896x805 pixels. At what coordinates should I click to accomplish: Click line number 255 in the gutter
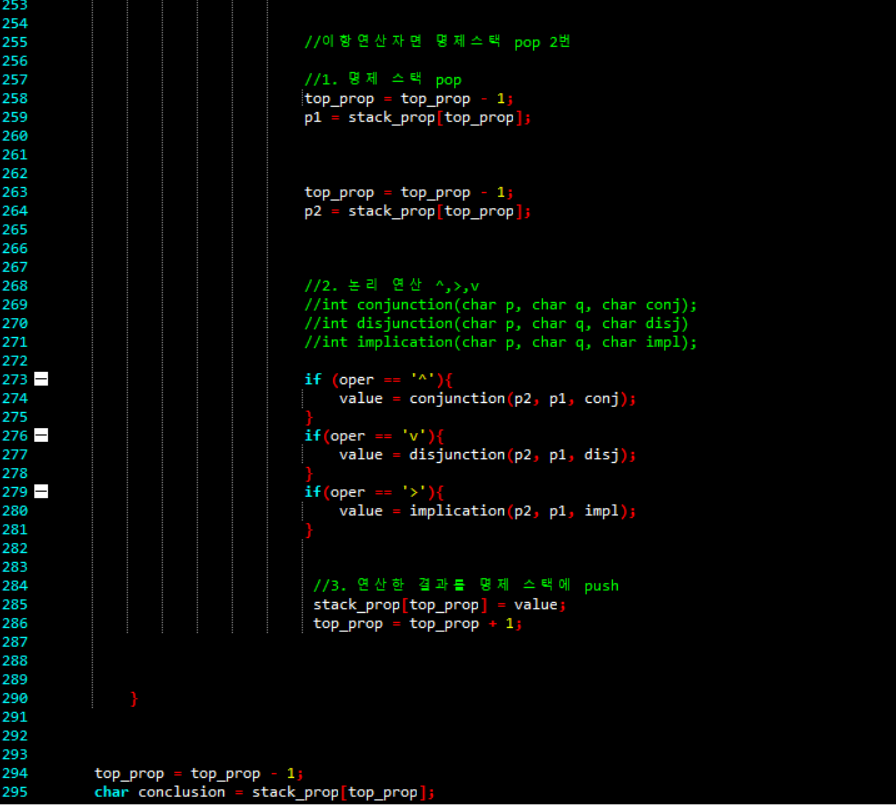tap(15, 42)
